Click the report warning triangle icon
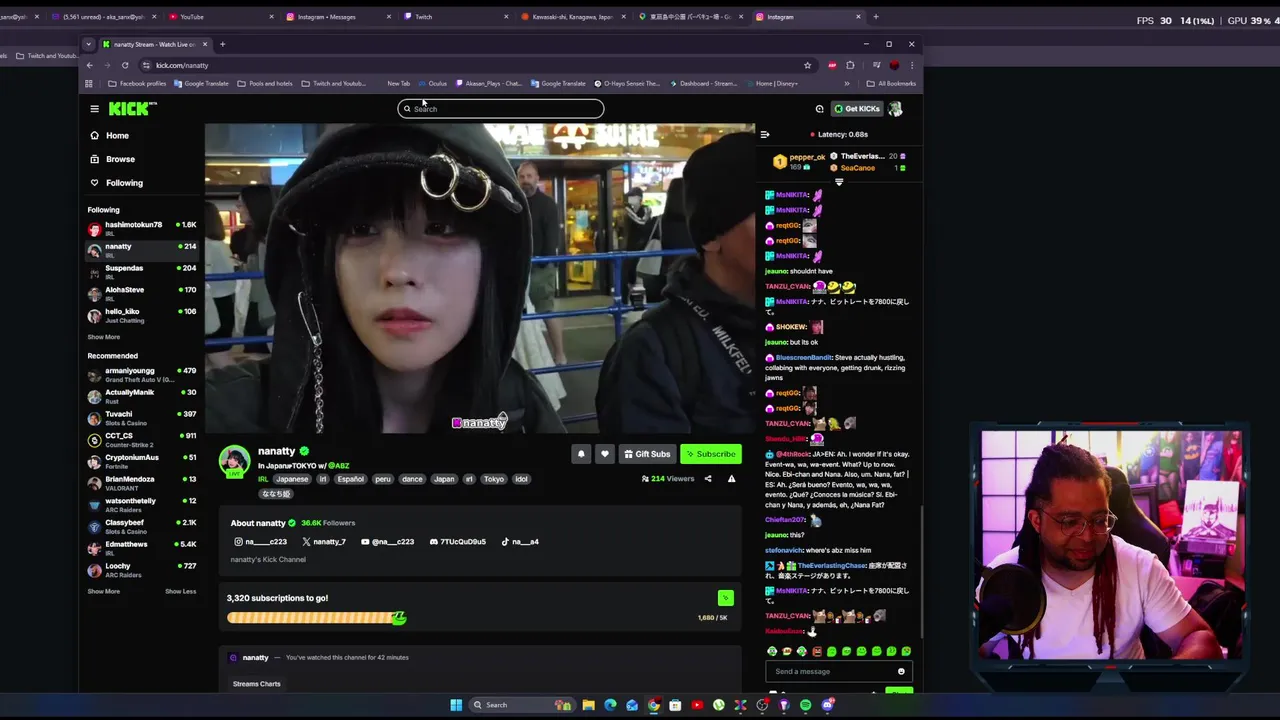Viewport: 1280px width, 720px height. tap(731, 479)
